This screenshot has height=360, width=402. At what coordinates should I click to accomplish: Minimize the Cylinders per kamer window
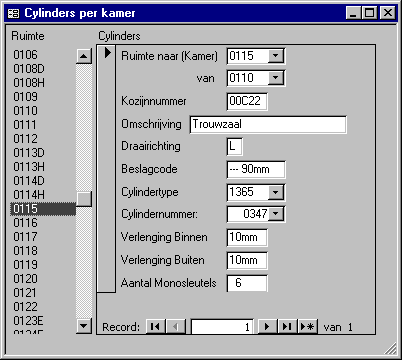[353, 13]
